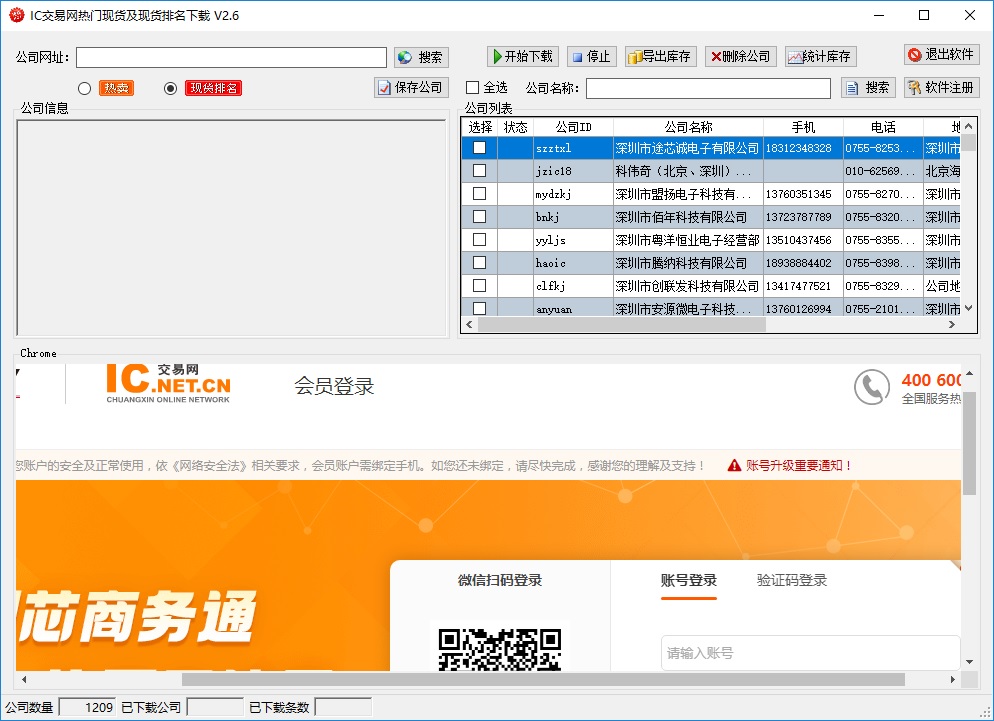Focus the 公司名称 search field
The height and width of the screenshot is (721, 994).
pos(708,88)
